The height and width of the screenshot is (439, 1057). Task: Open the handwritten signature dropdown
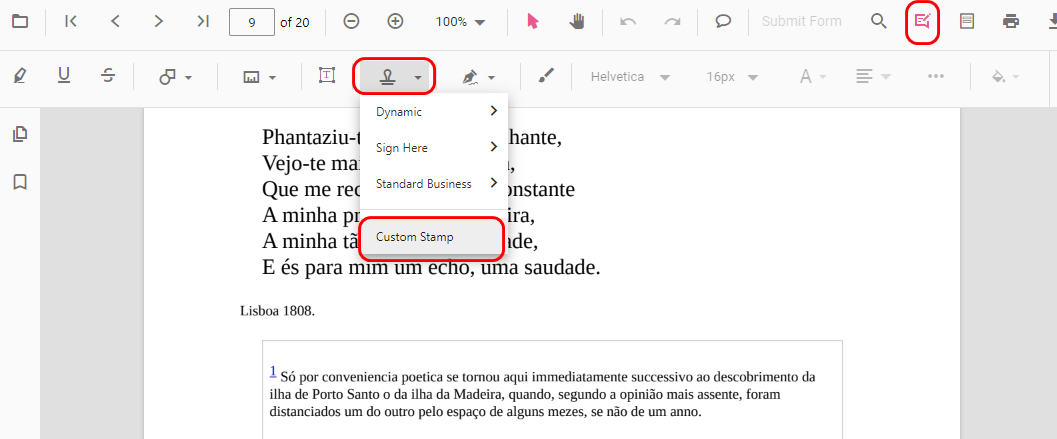pyautogui.click(x=479, y=77)
